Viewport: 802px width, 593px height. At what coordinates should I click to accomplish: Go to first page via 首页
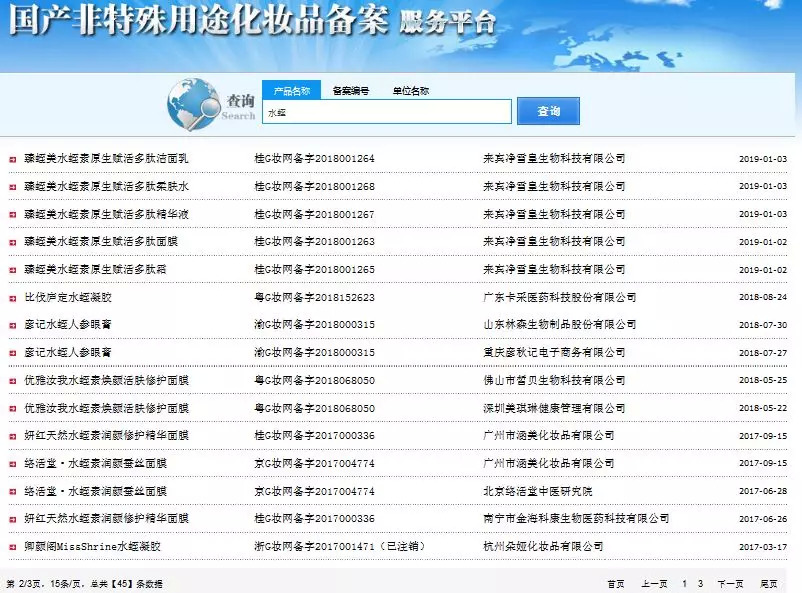pos(616,584)
